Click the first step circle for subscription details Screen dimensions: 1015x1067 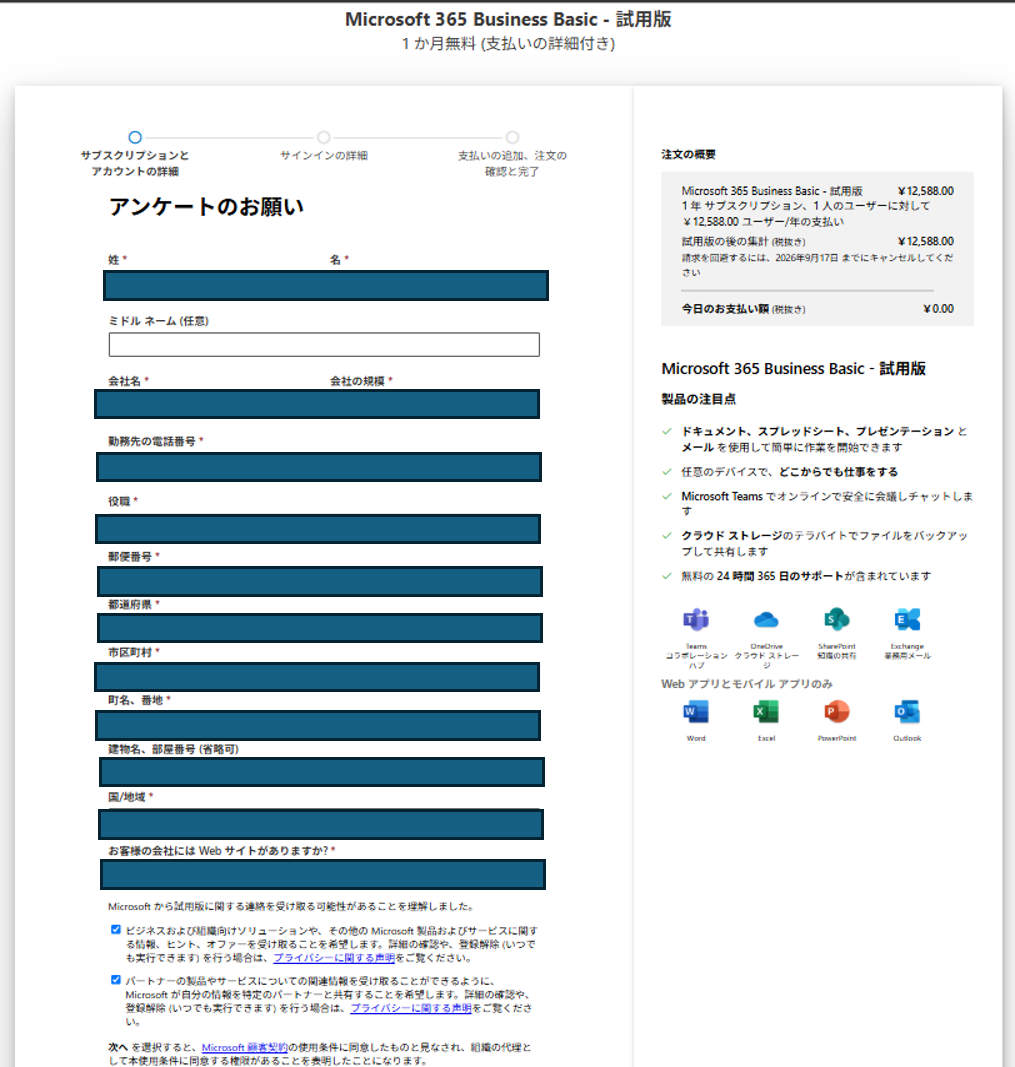tap(135, 137)
